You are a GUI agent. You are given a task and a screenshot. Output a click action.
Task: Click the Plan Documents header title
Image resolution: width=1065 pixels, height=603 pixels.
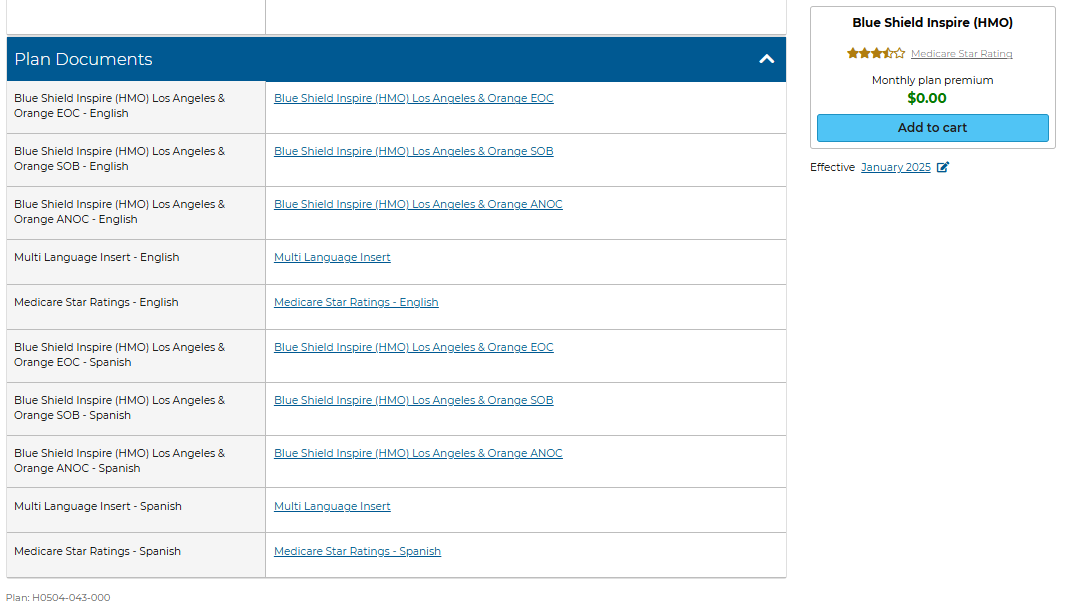click(83, 59)
